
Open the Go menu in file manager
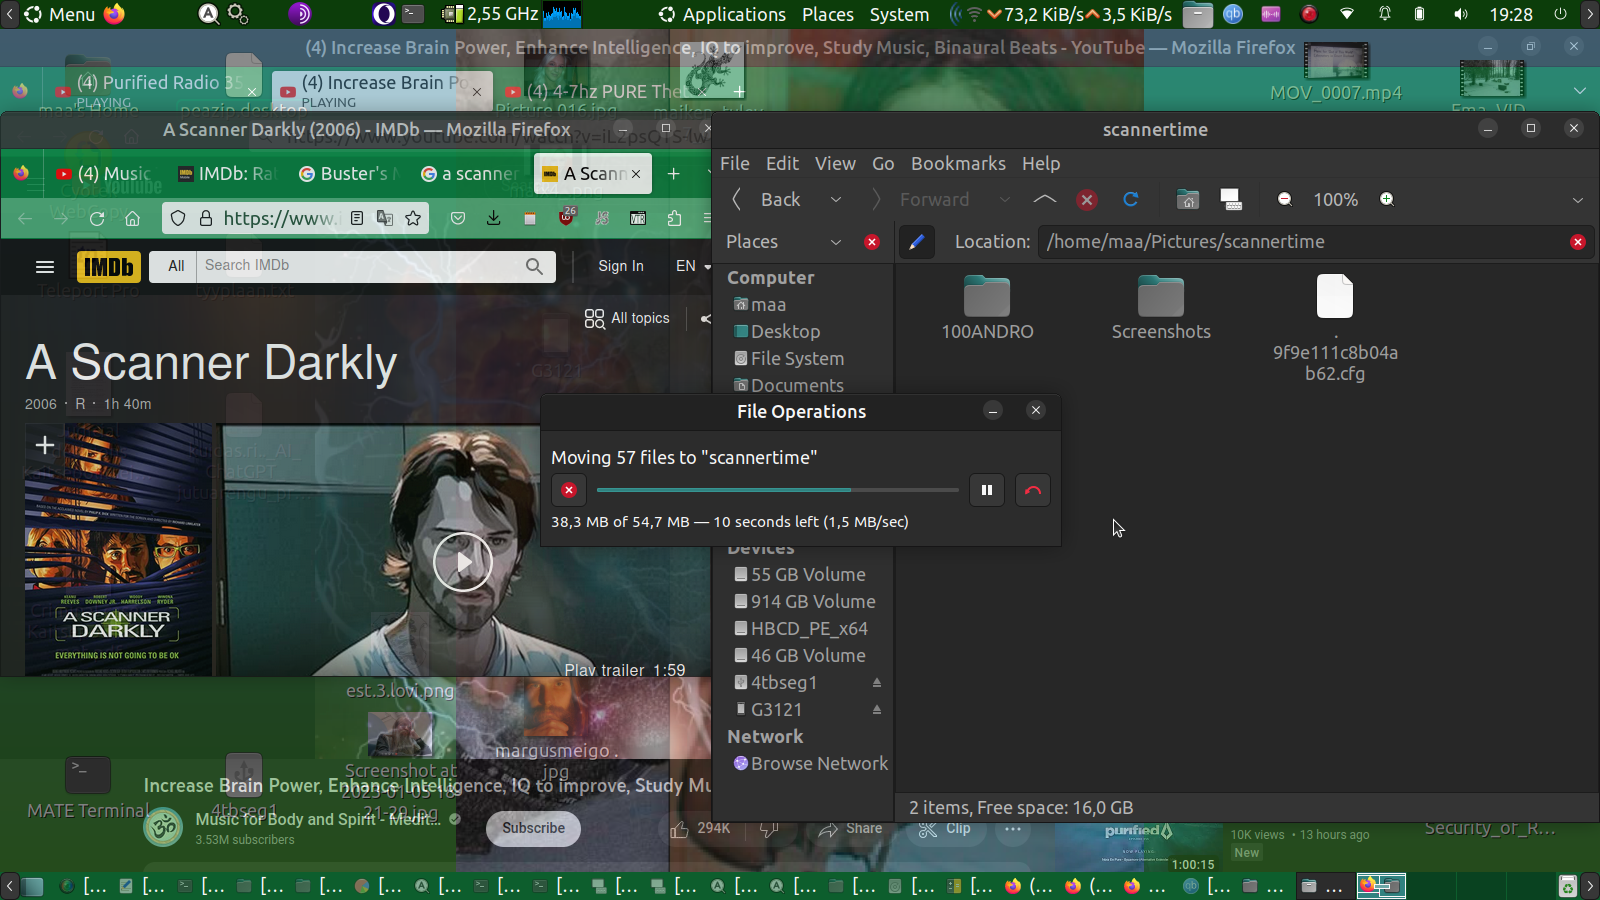[x=883, y=164]
